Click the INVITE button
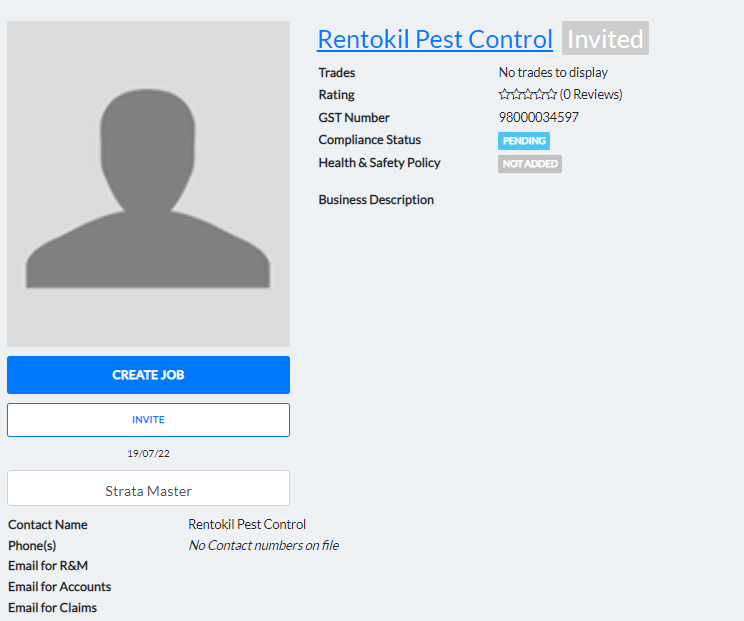Image resolution: width=744 pixels, height=621 pixels. tap(148, 420)
